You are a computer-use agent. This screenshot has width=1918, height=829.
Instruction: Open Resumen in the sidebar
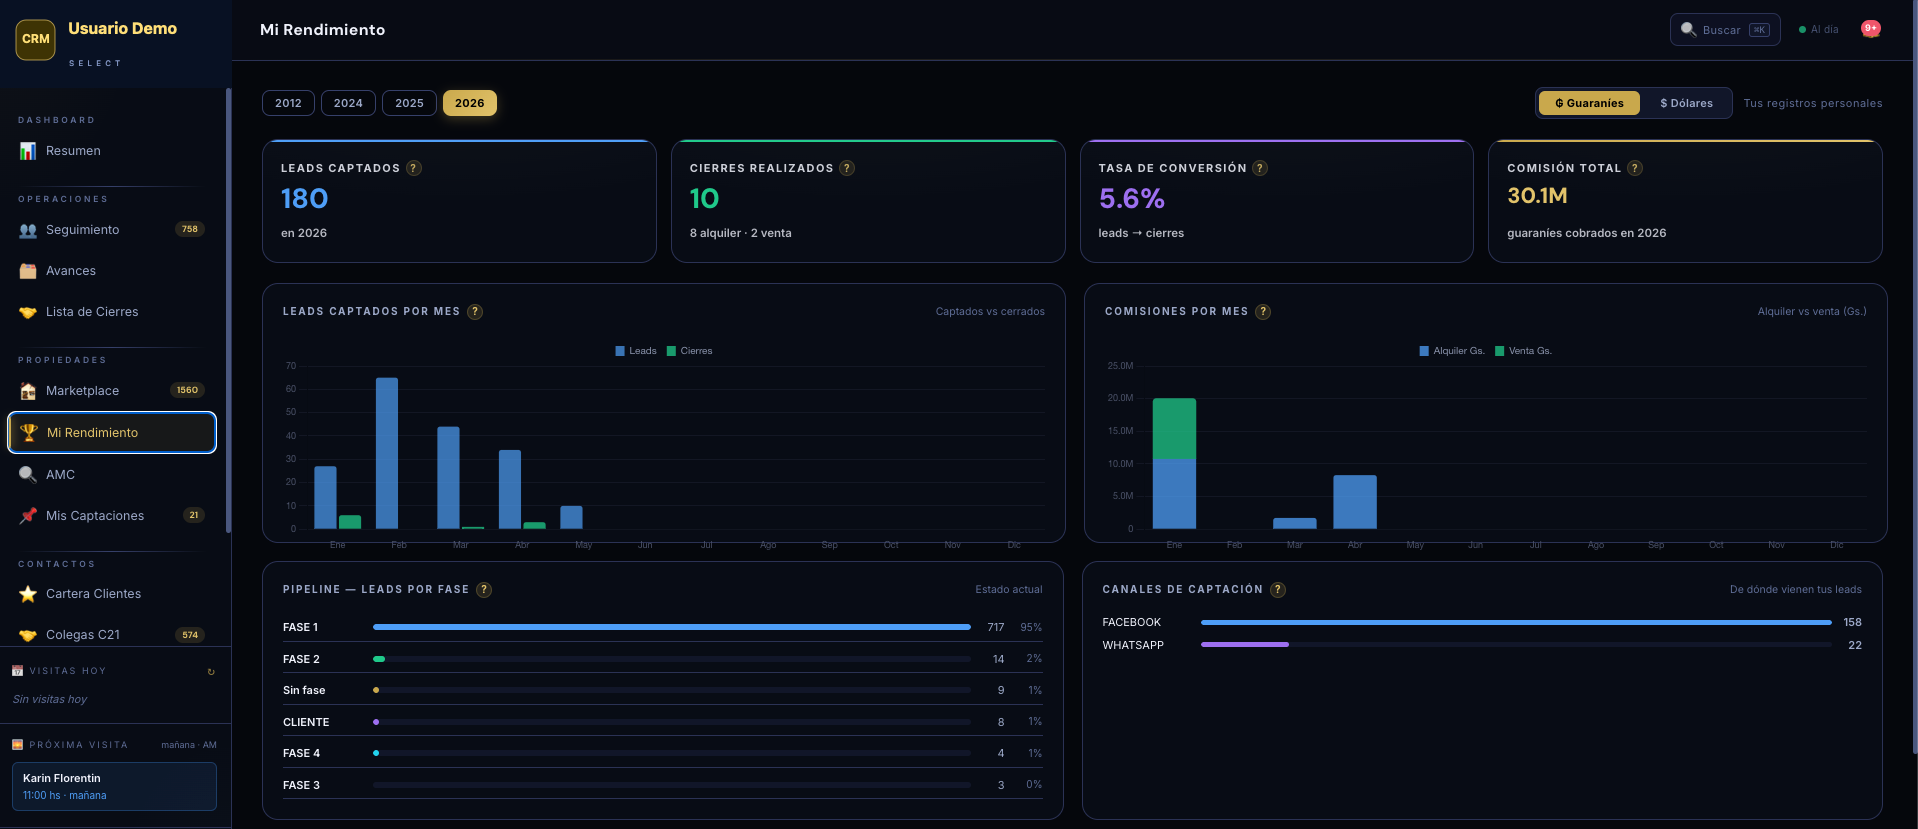click(x=112, y=151)
